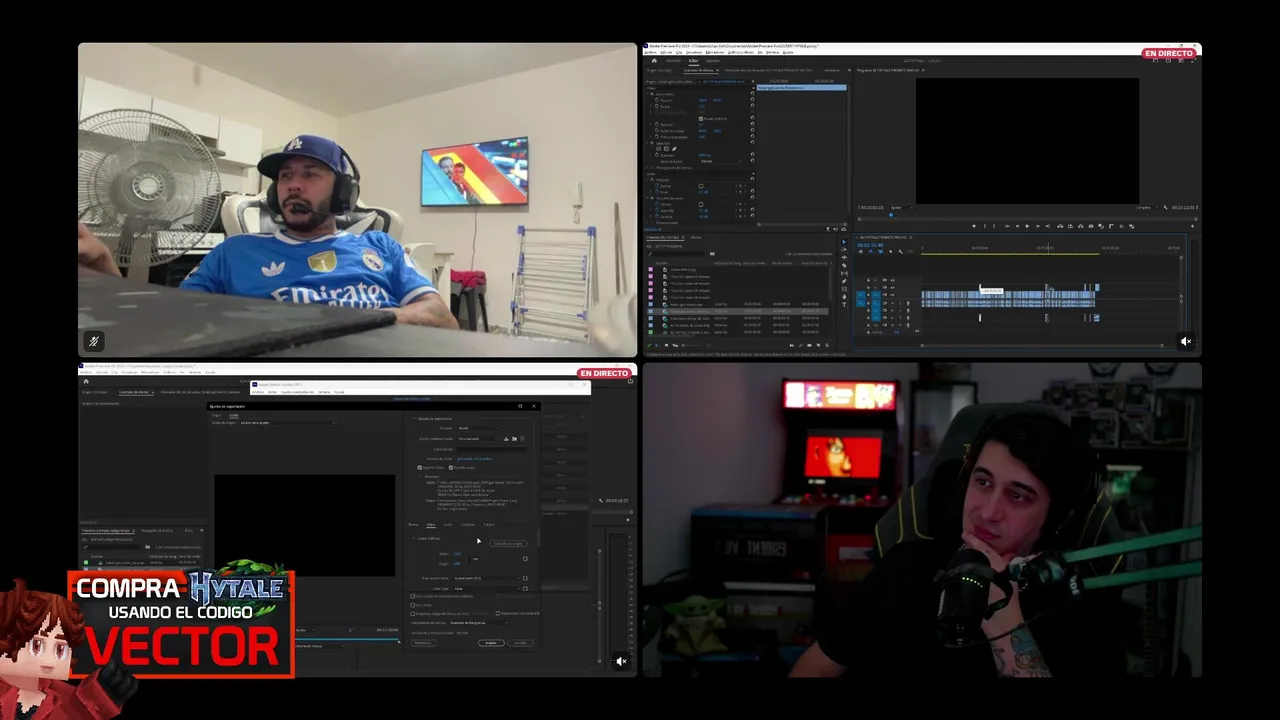Click Program monitor scrubber playhead
This screenshot has height=720, width=1280.
tap(891, 215)
